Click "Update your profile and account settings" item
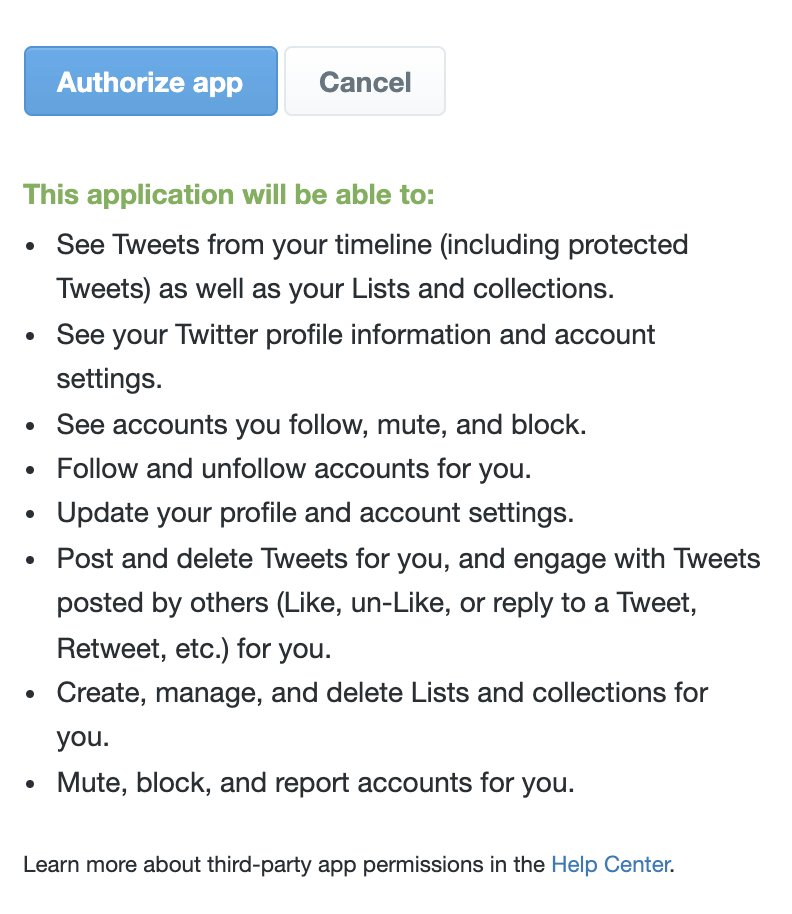792x914 pixels. click(315, 513)
